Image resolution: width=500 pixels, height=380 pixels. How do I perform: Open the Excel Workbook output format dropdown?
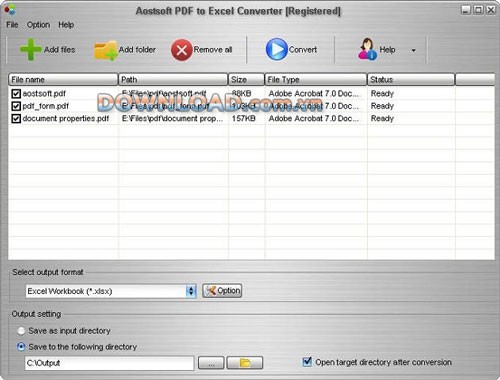(x=191, y=291)
